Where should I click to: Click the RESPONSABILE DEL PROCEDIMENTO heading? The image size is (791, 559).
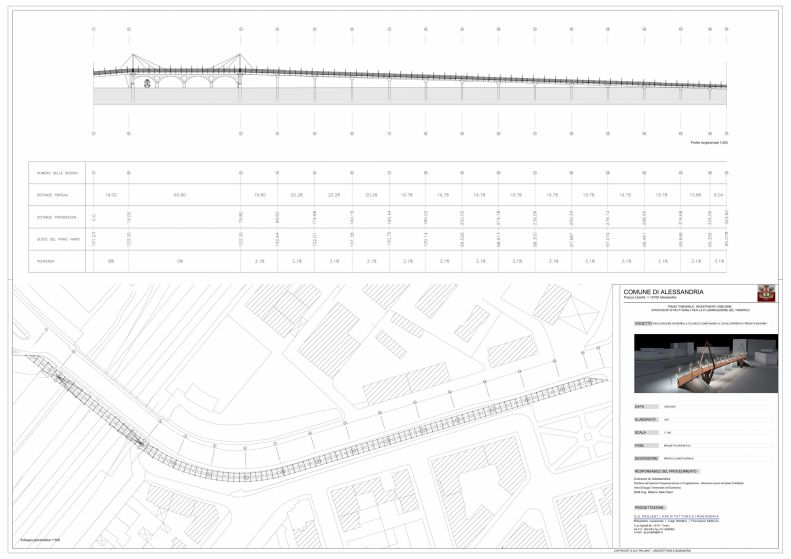tap(666, 471)
